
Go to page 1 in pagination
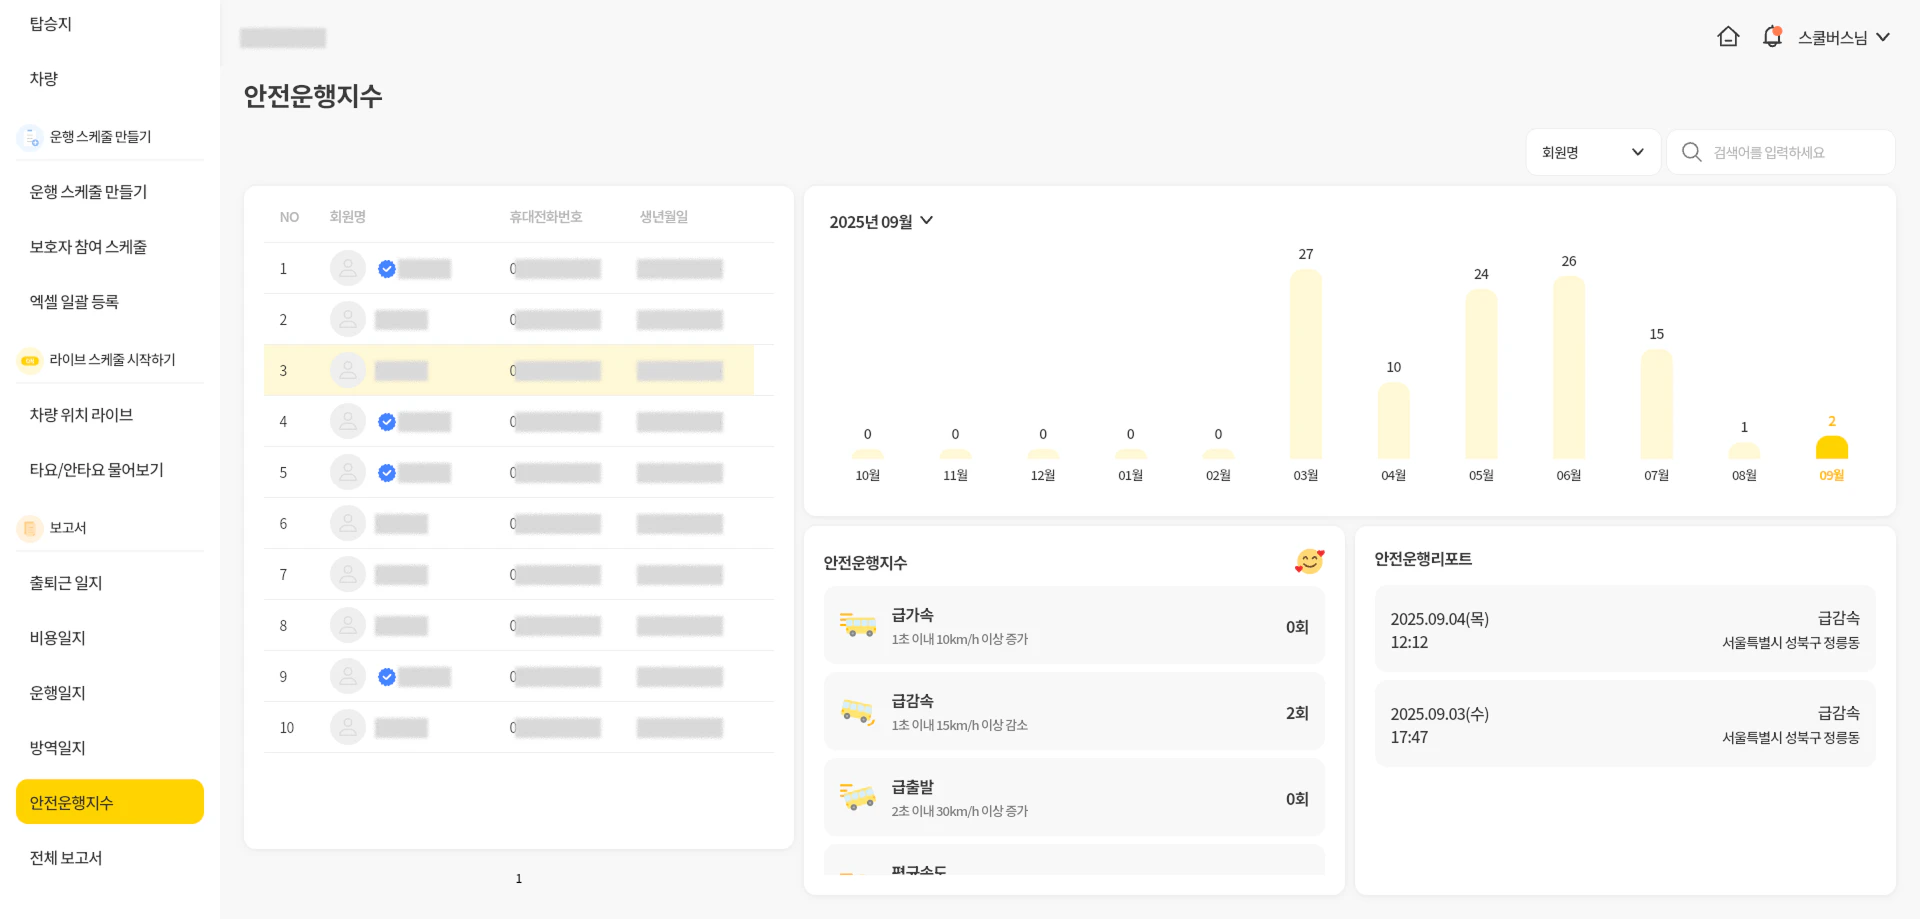(x=518, y=878)
